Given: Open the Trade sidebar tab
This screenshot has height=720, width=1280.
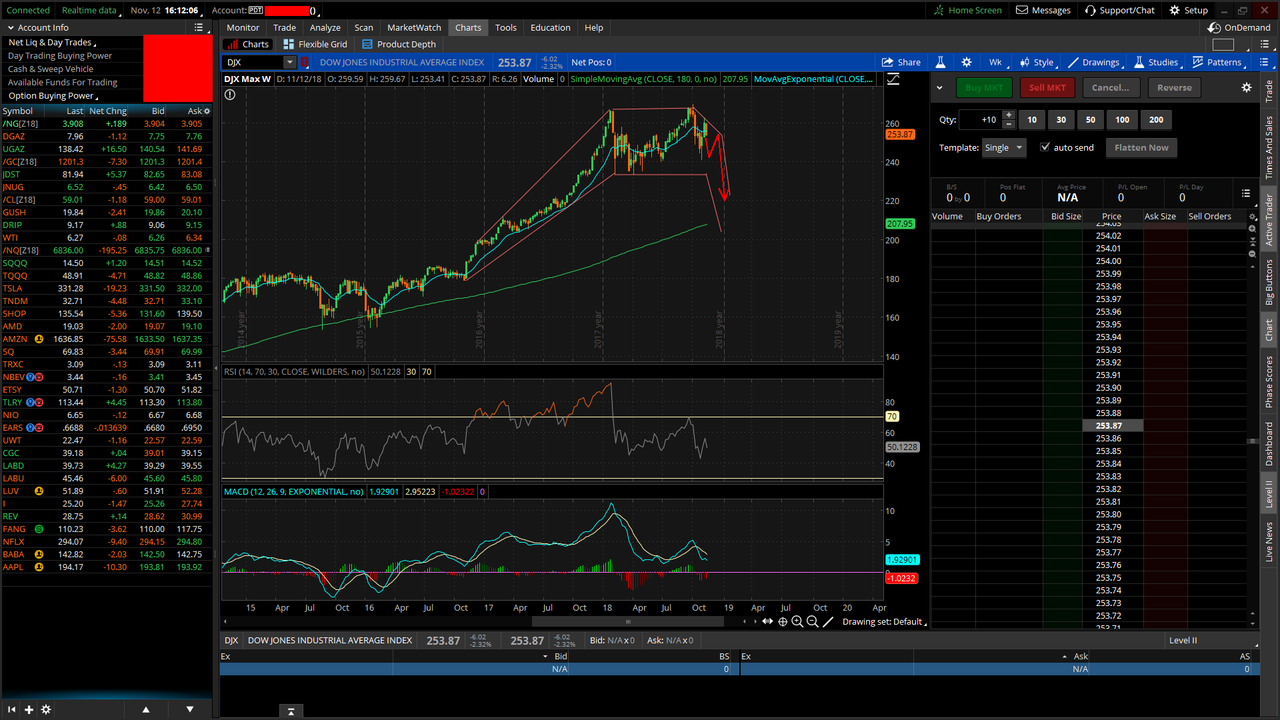Looking at the screenshot, I should [x=1270, y=91].
